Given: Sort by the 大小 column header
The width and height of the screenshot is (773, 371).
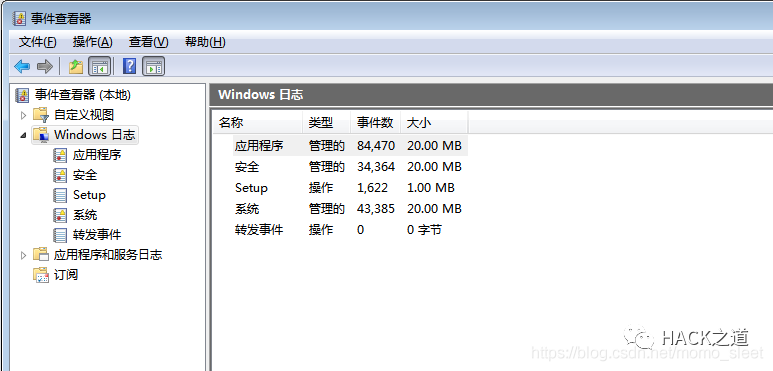Looking at the screenshot, I should click(434, 123).
